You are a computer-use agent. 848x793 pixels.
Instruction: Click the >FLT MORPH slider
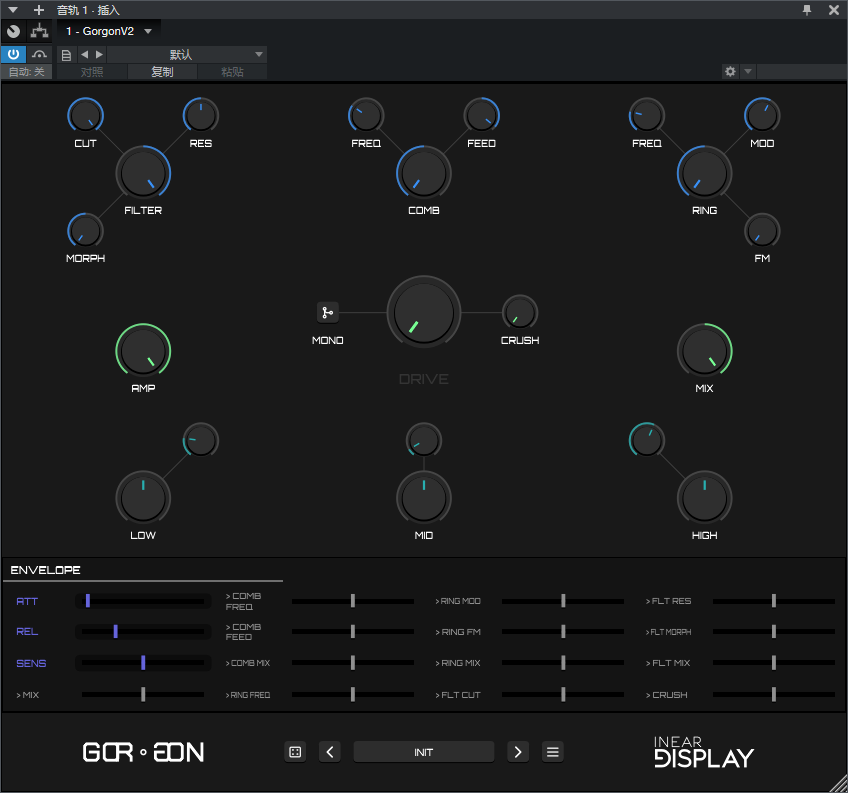pos(774,631)
